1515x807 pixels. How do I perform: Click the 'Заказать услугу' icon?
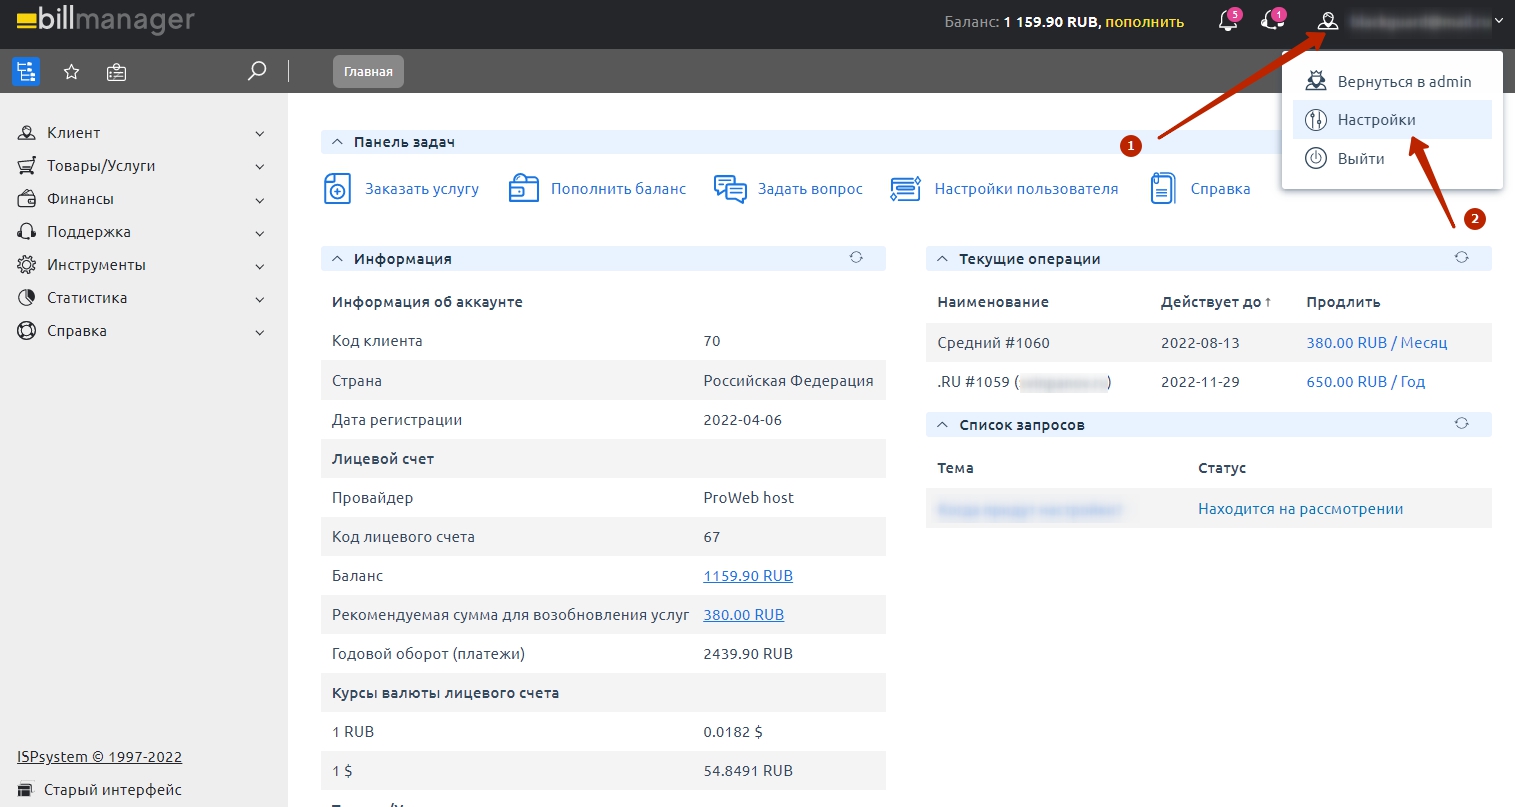338,189
